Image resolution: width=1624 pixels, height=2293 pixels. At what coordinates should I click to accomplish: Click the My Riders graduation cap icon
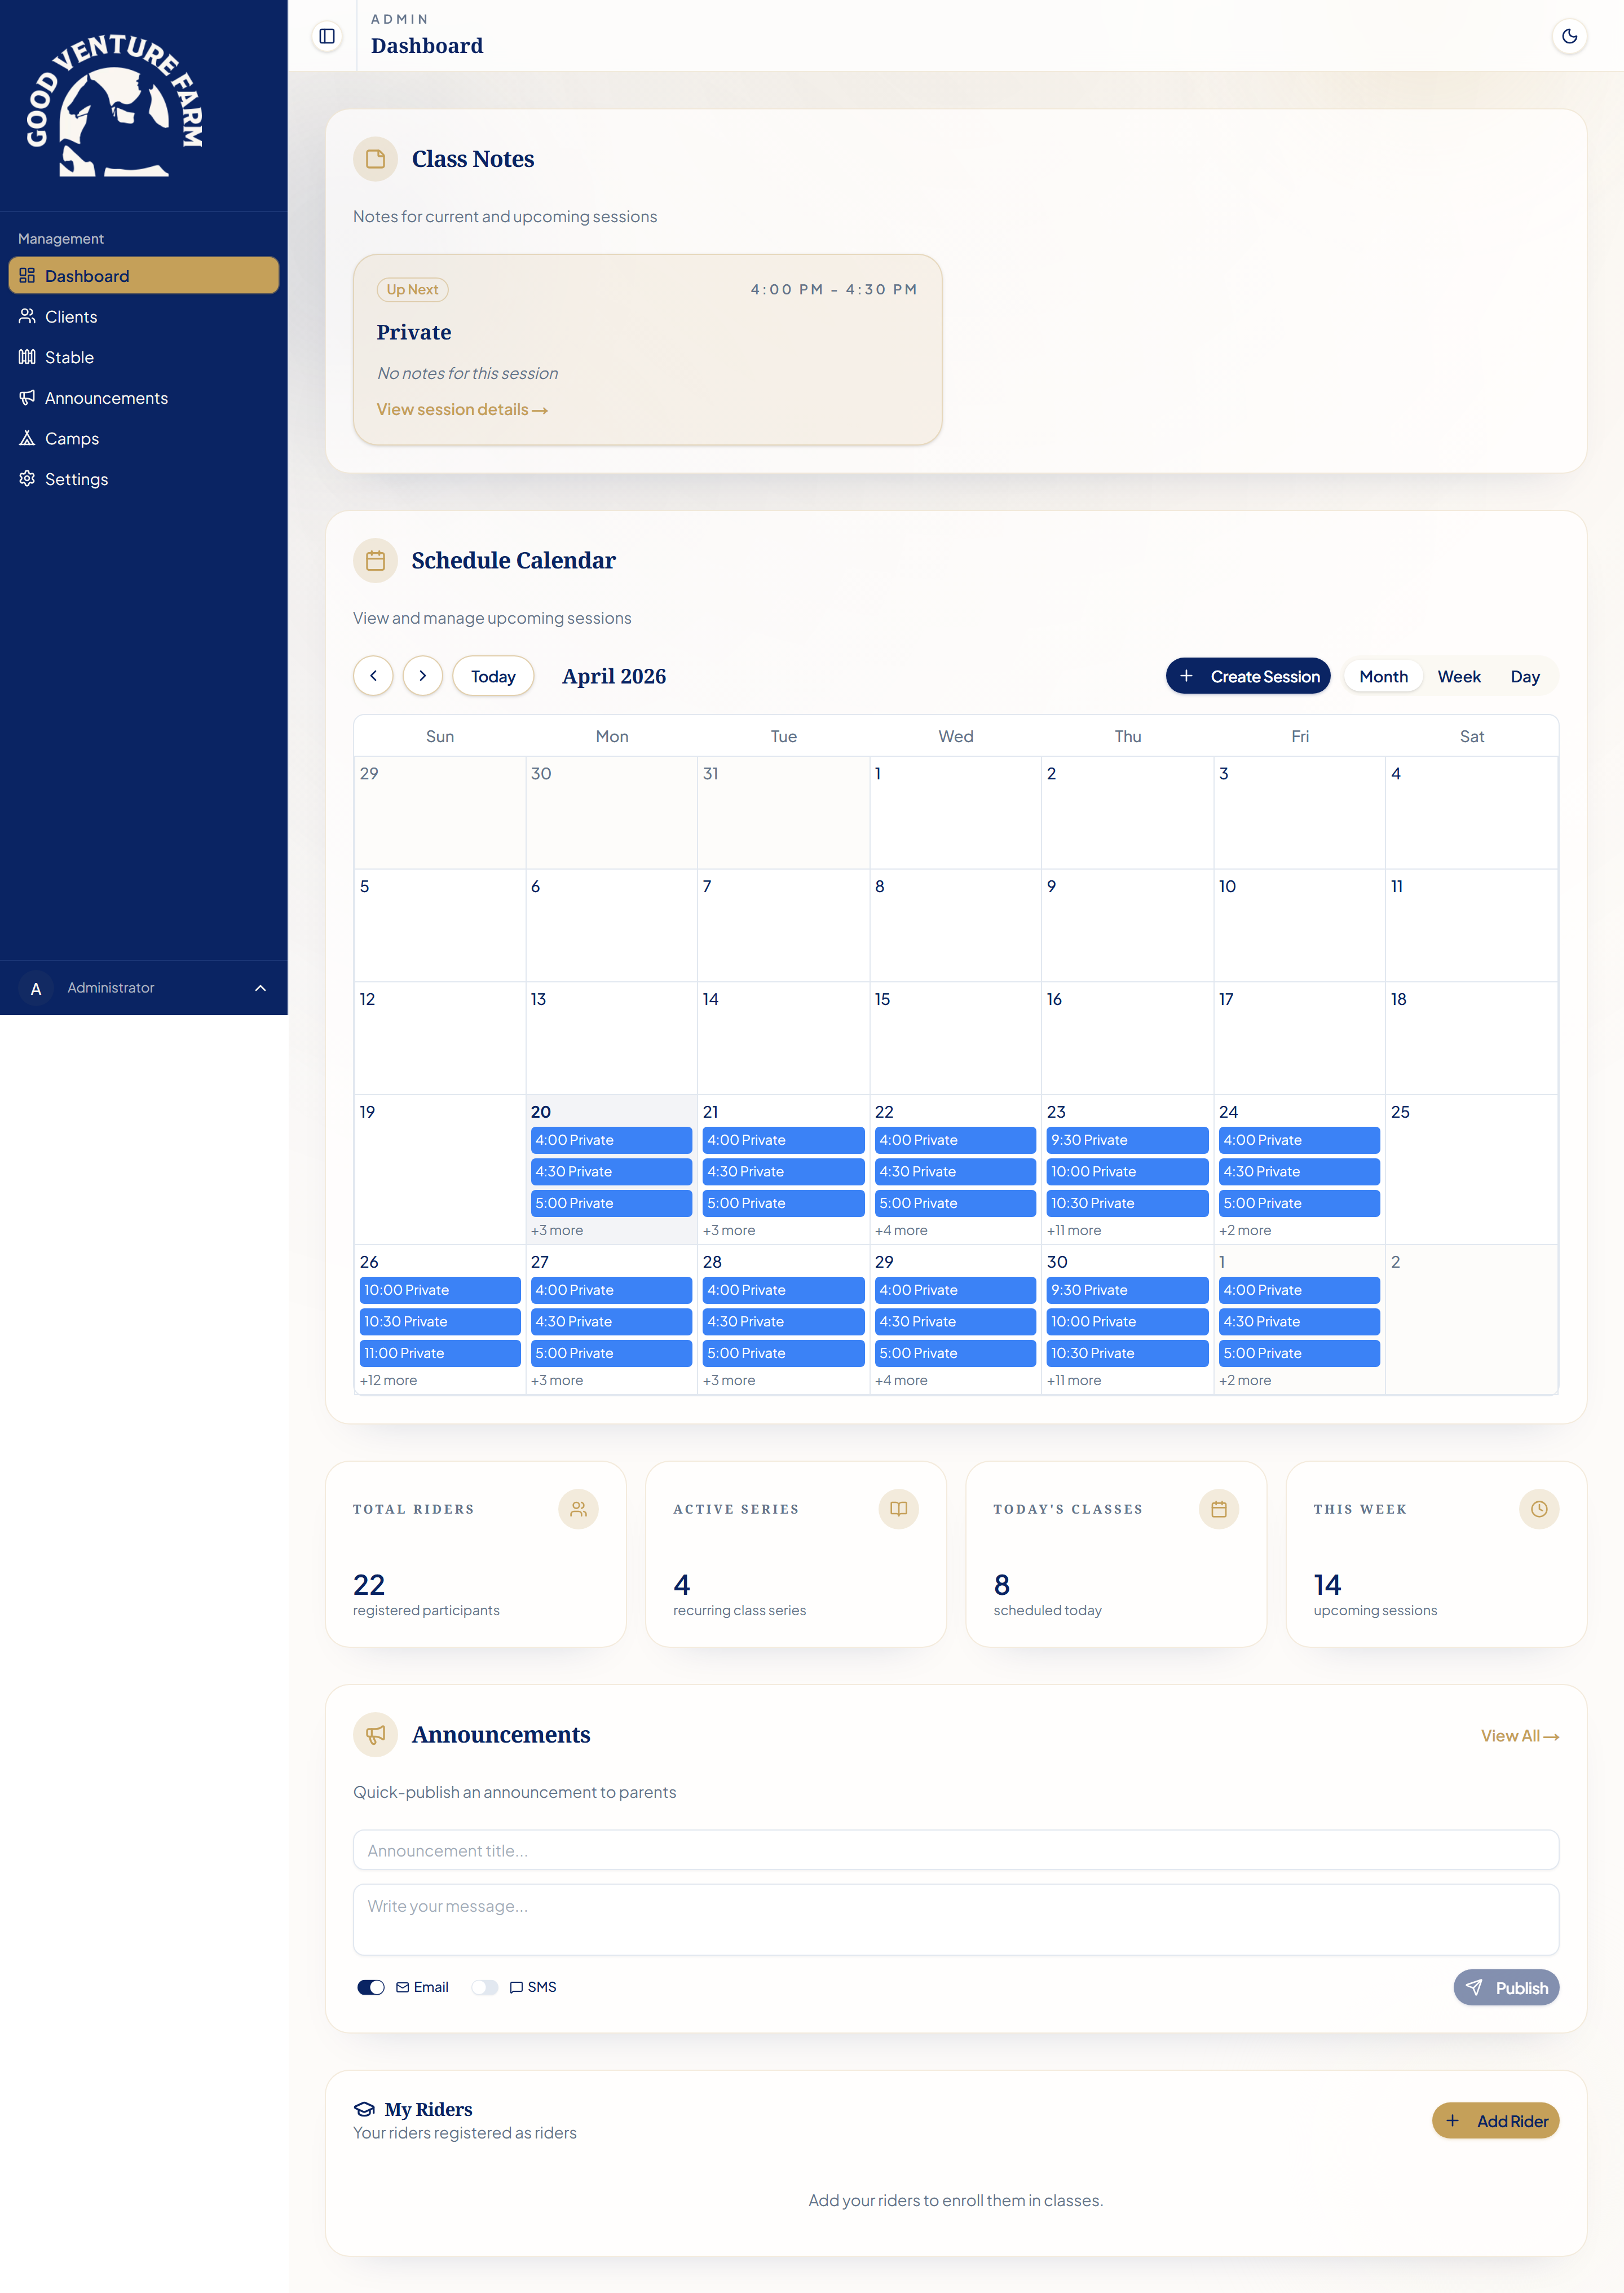click(x=364, y=2109)
